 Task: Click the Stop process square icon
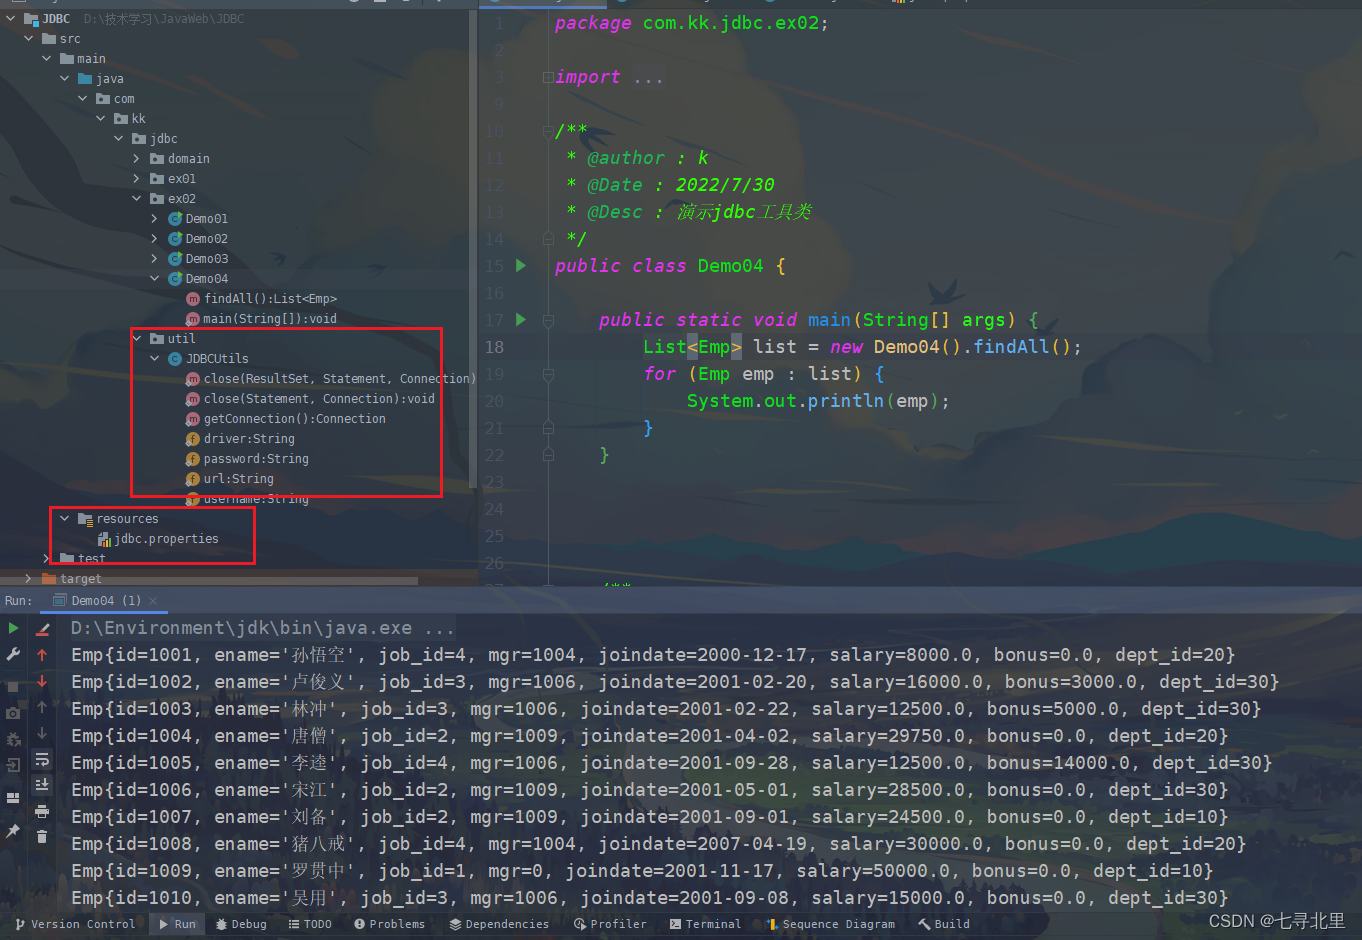click(13, 687)
